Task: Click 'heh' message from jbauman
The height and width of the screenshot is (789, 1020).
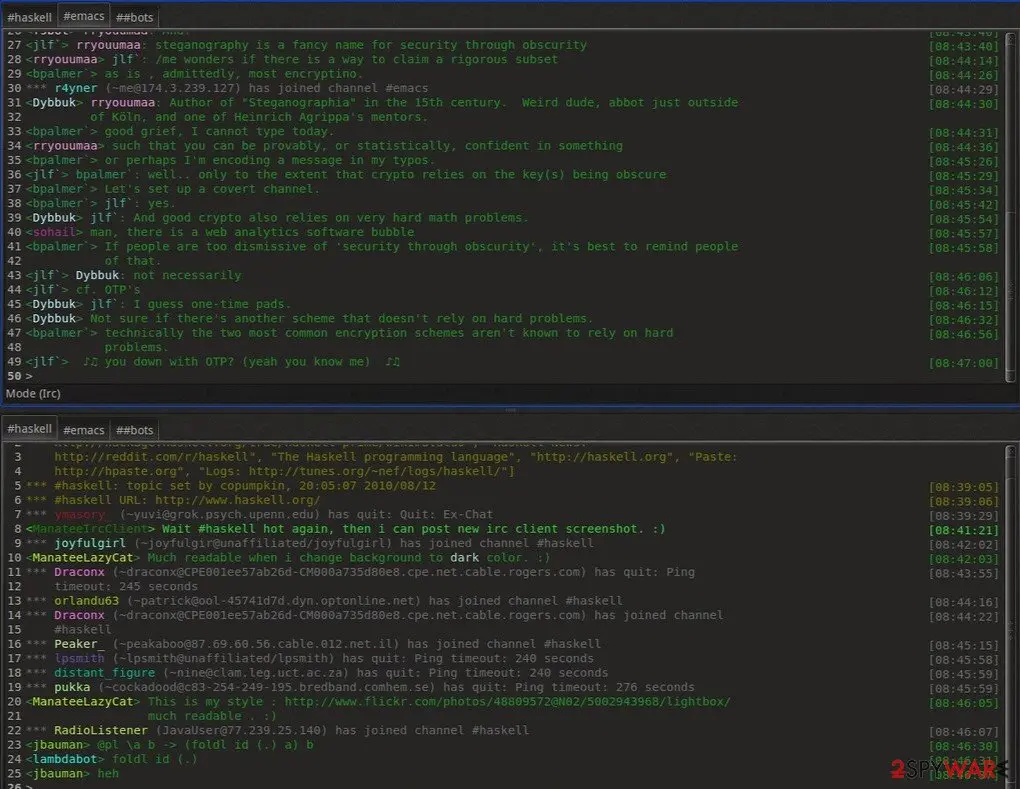Action: pyautogui.click(x=108, y=773)
